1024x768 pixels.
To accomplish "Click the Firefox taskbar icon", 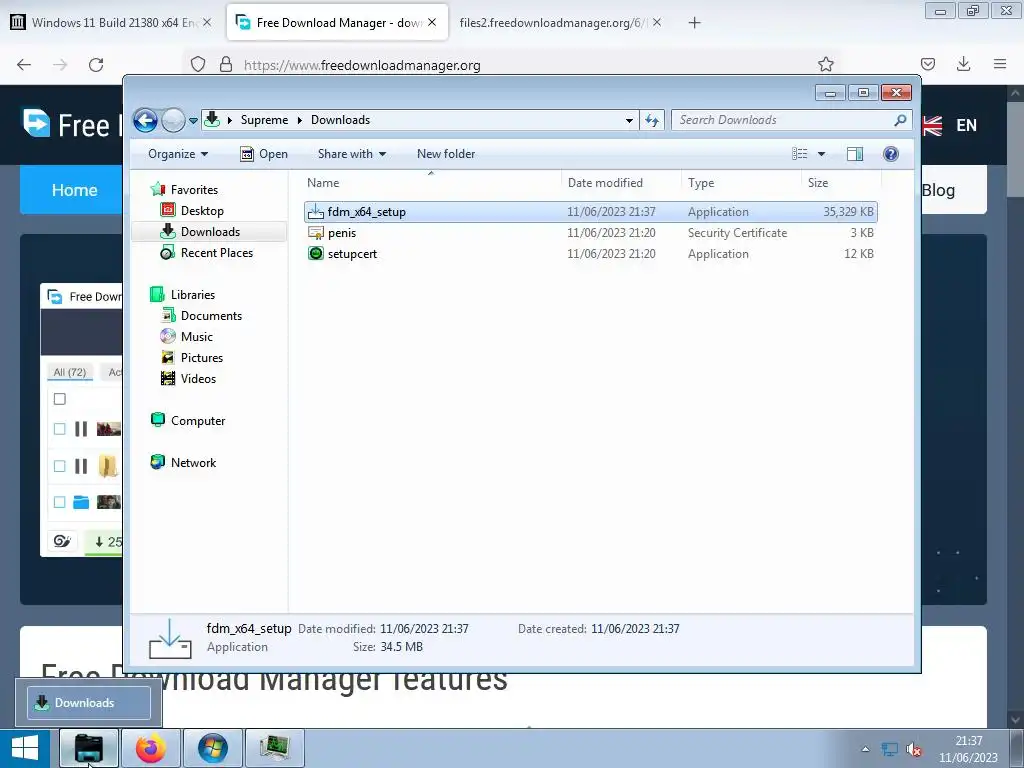I will tap(151, 748).
